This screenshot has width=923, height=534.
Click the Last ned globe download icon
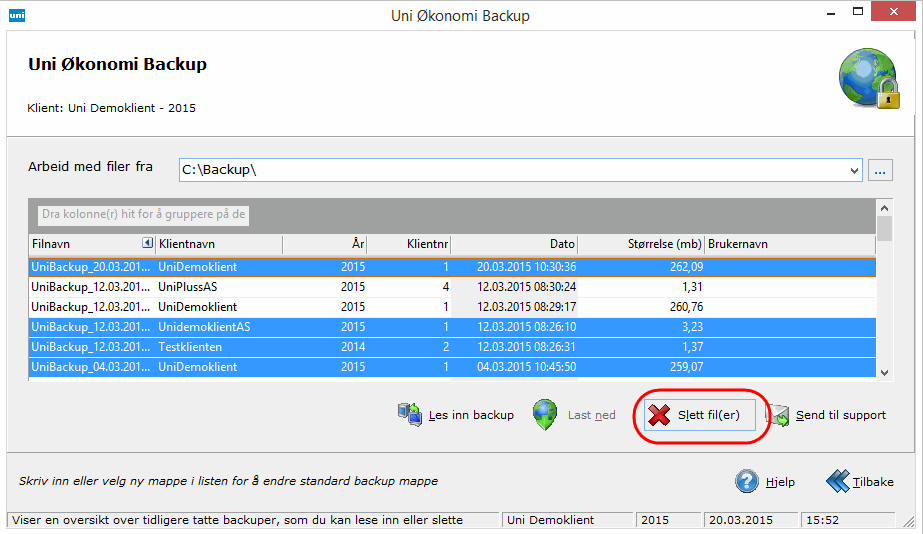[x=545, y=415]
